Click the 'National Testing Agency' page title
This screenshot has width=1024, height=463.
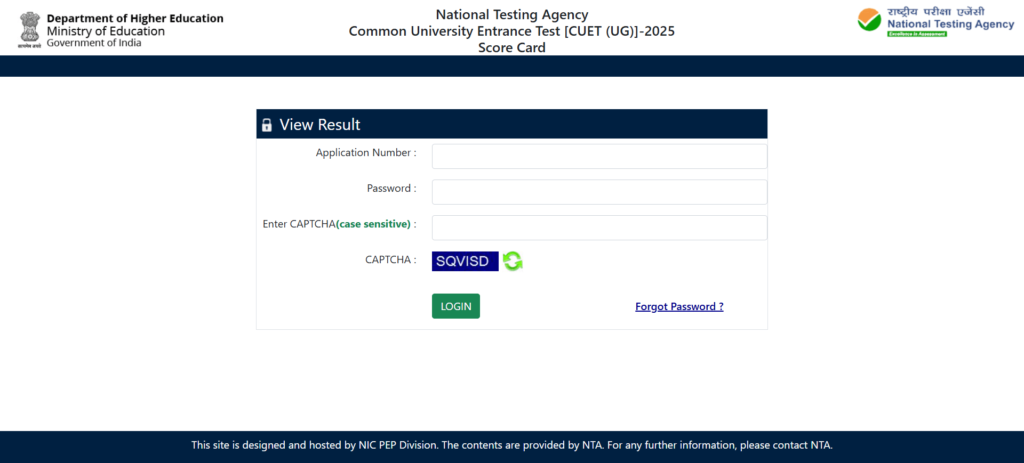tap(512, 14)
